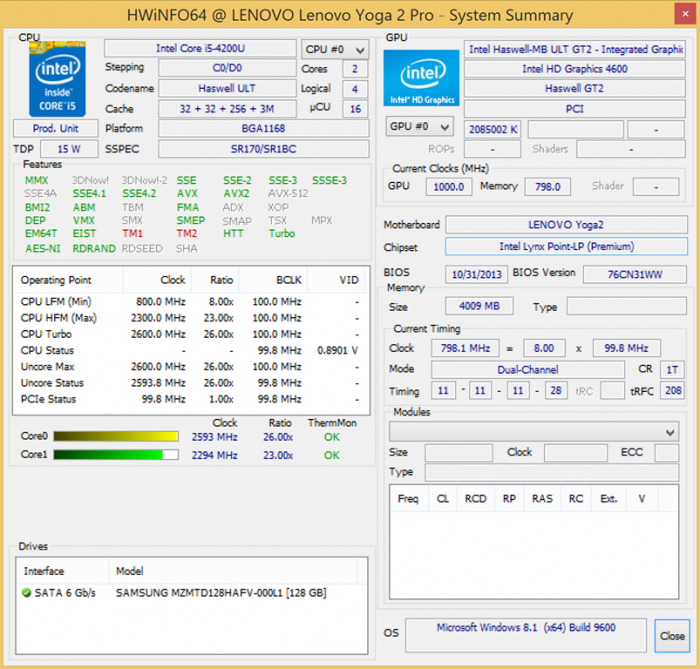The image size is (700, 669).
Task: Click the Intel Core i5-4200U name field
Action: coord(200,49)
